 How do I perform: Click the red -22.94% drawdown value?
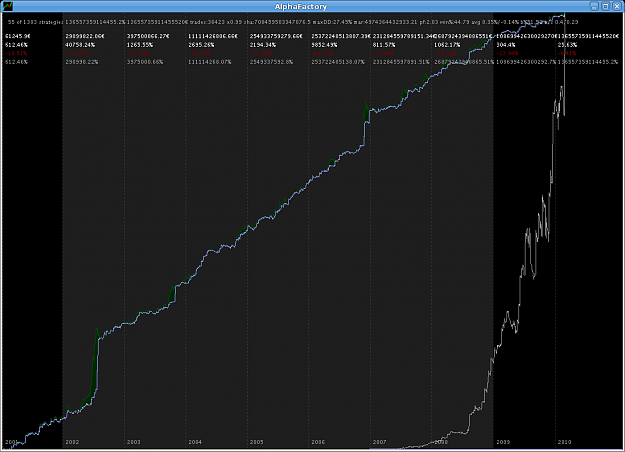click(x=507, y=53)
